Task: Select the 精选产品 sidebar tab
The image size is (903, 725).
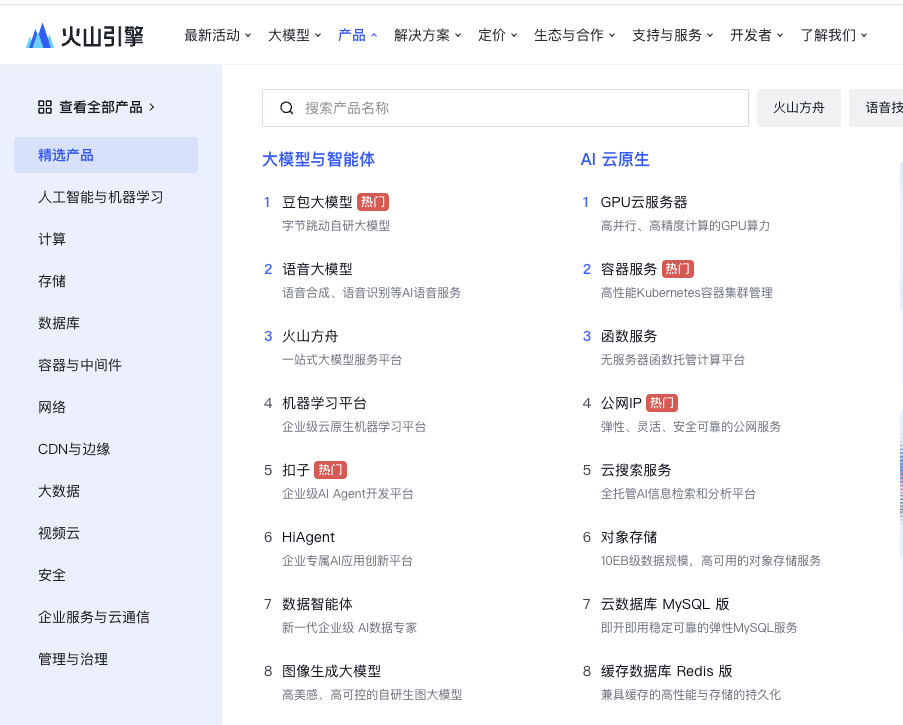Action: point(106,155)
